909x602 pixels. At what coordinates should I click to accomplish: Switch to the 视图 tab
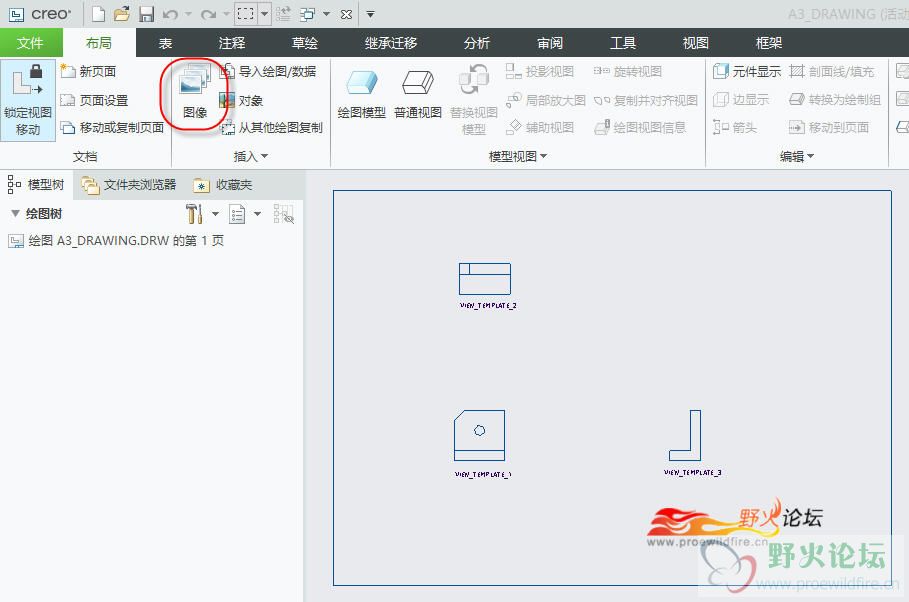coord(696,43)
